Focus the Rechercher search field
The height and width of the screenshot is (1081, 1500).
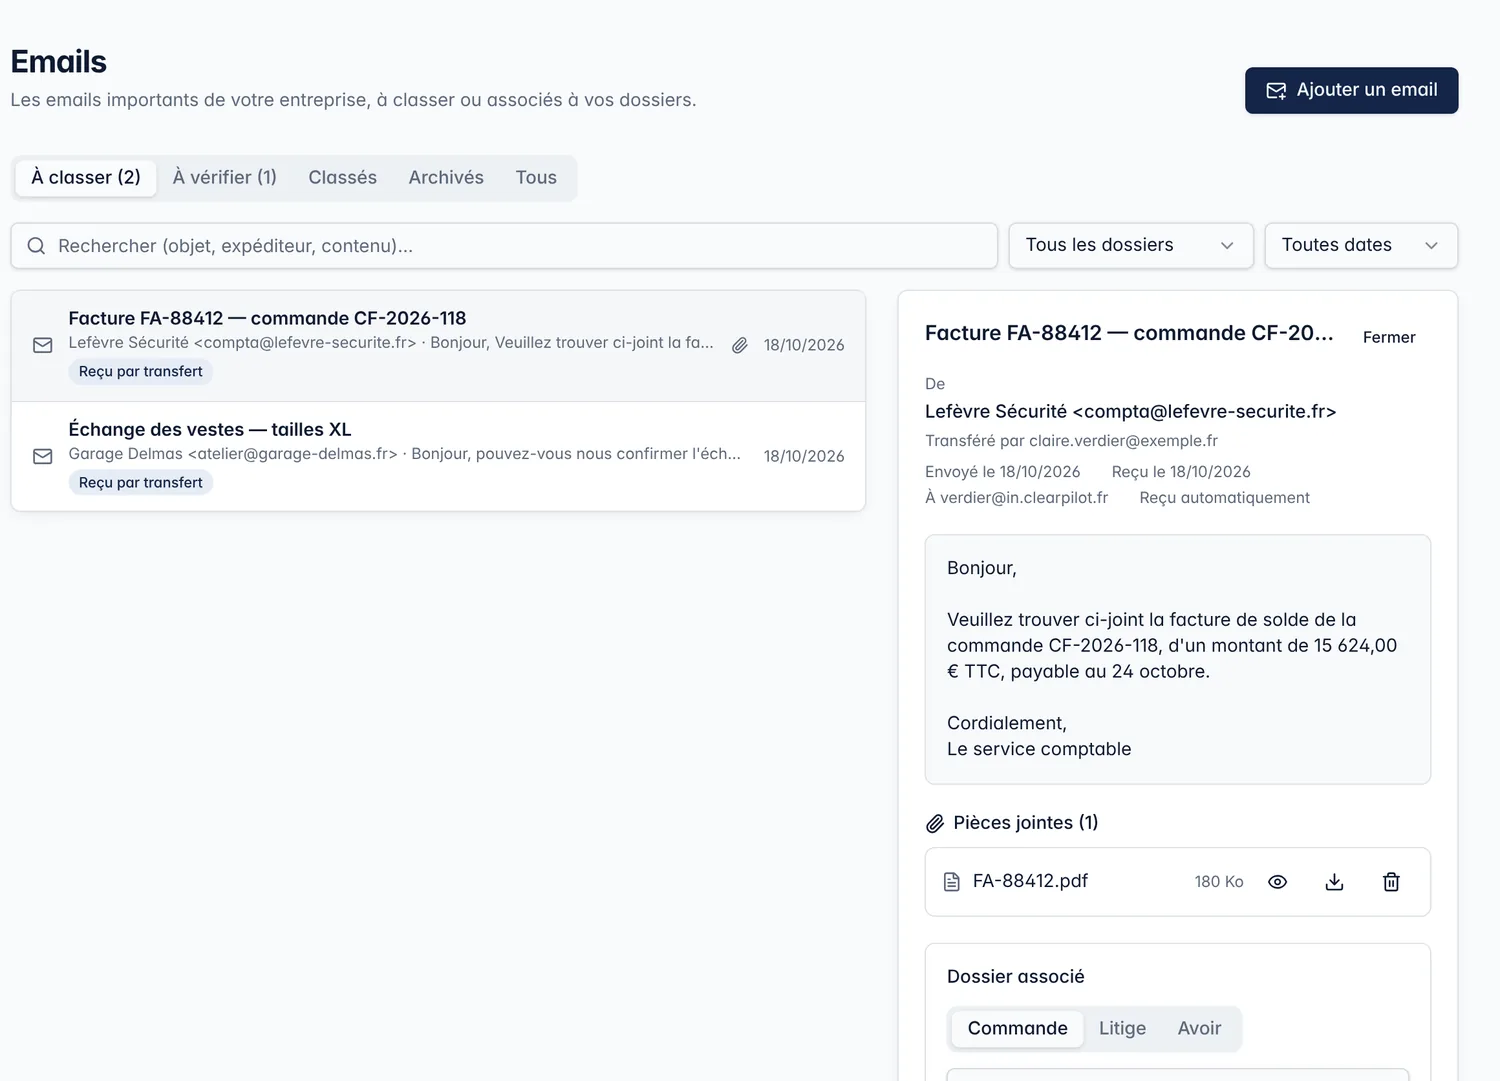point(504,246)
